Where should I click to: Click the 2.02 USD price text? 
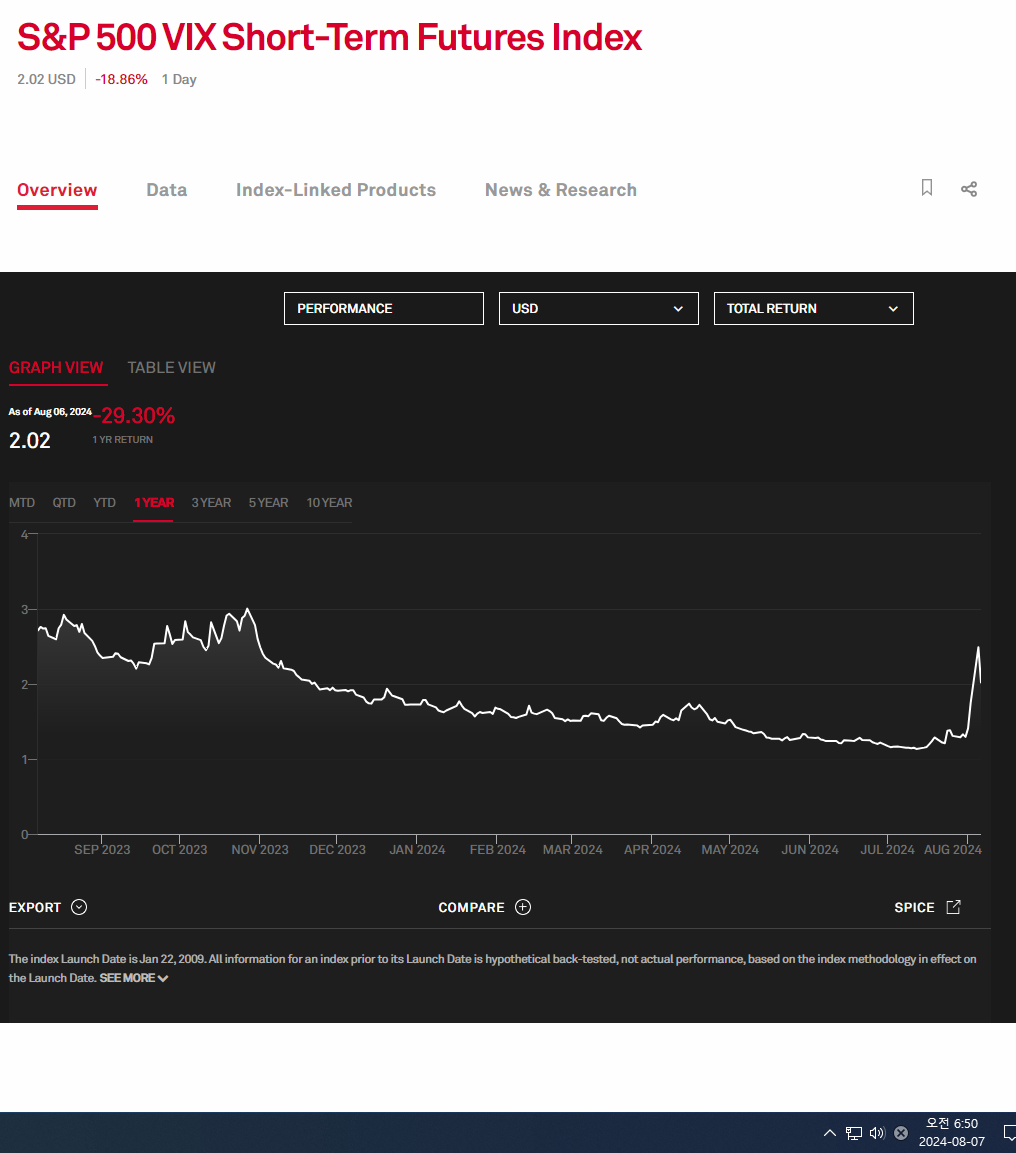tap(46, 79)
